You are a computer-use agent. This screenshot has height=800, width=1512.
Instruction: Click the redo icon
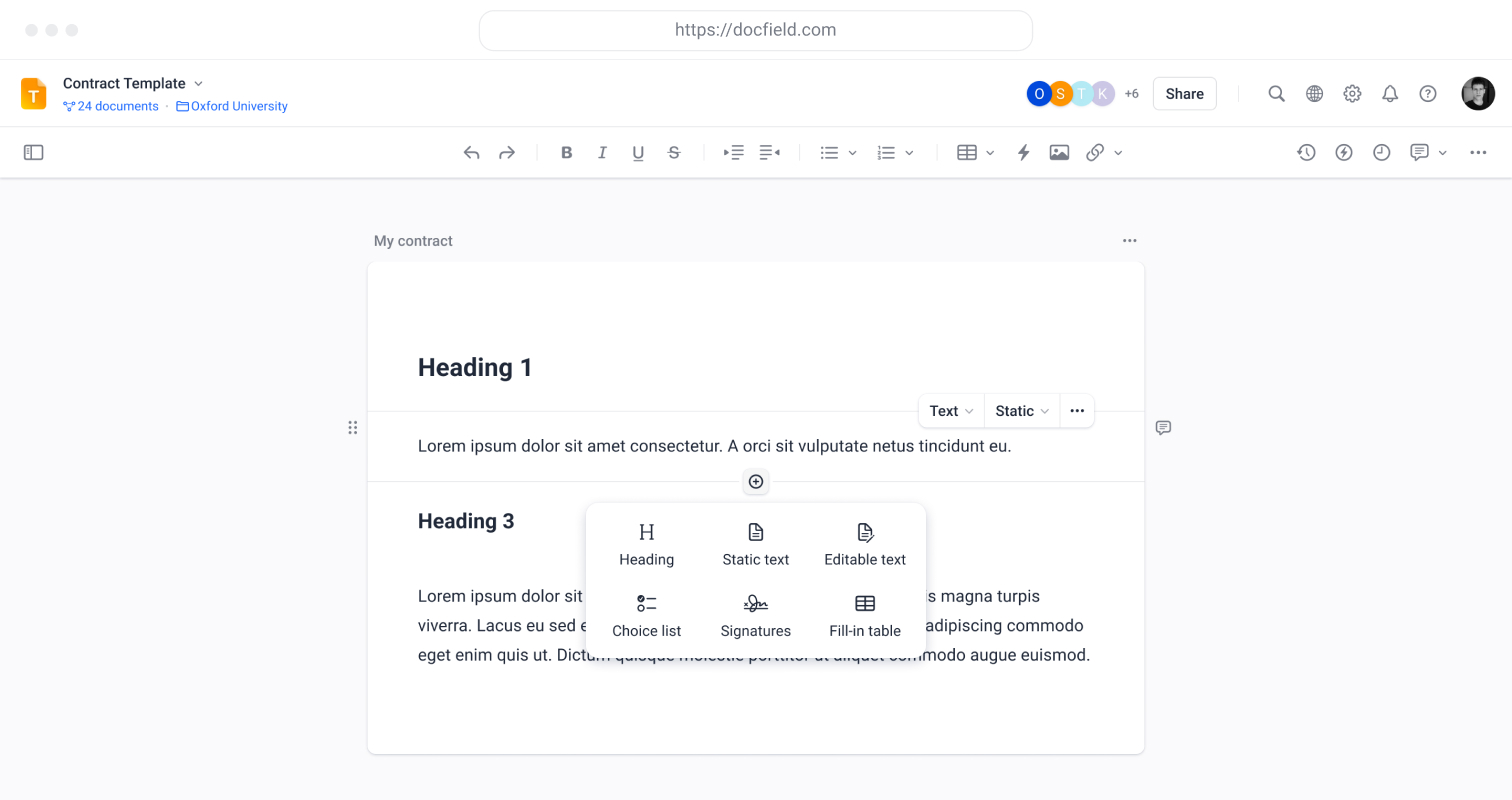click(507, 152)
